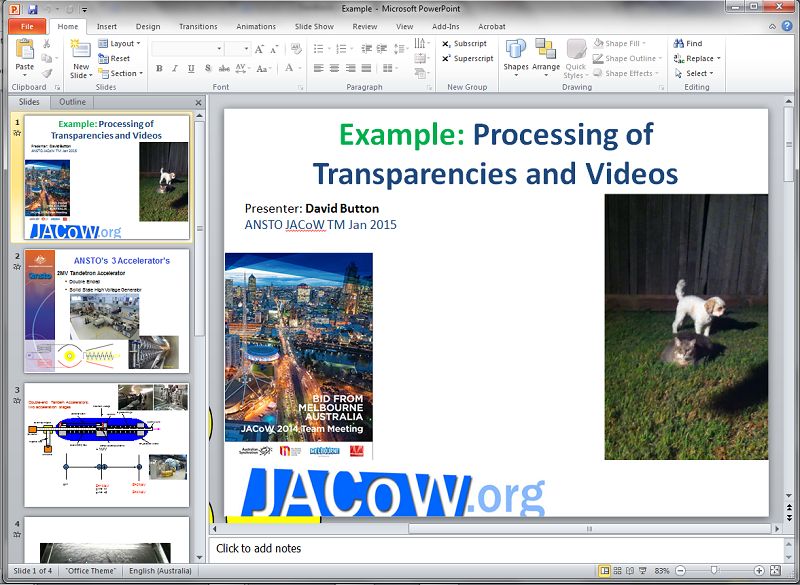This screenshot has height=585, width=800.
Task: Toggle underline formatting
Action: point(191,69)
